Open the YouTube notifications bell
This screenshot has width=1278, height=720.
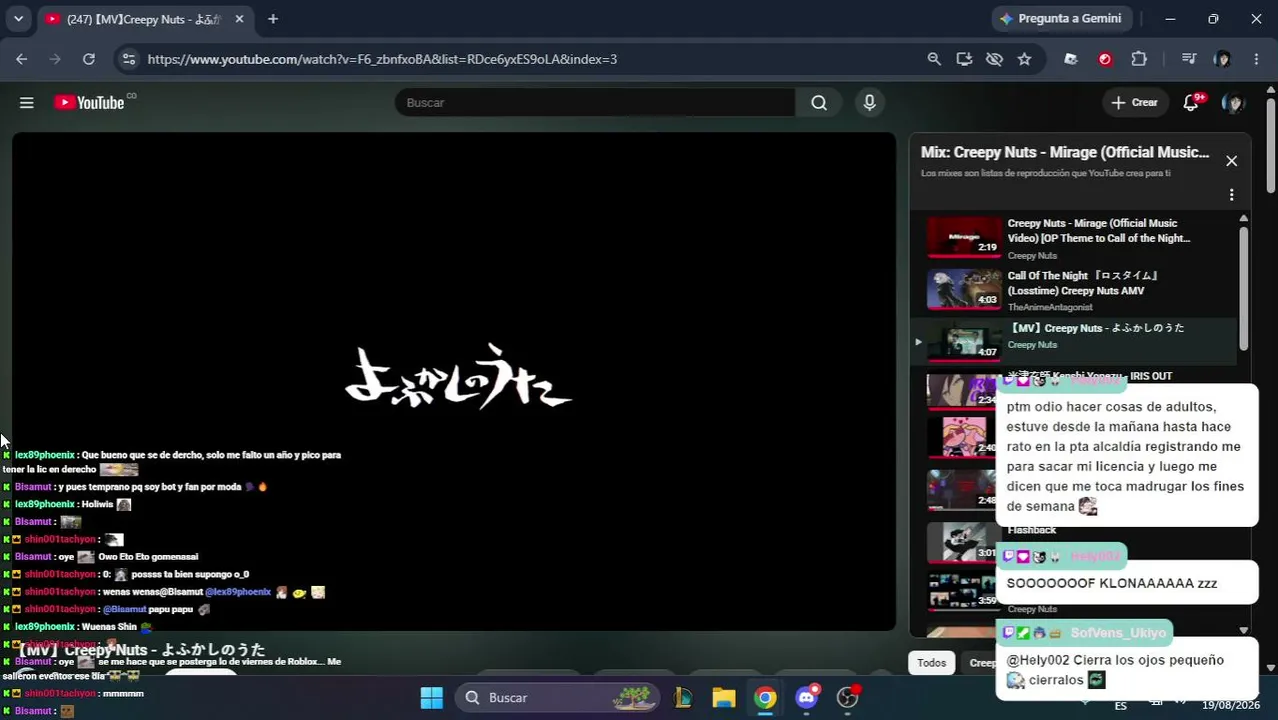[x=1191, y=102]
